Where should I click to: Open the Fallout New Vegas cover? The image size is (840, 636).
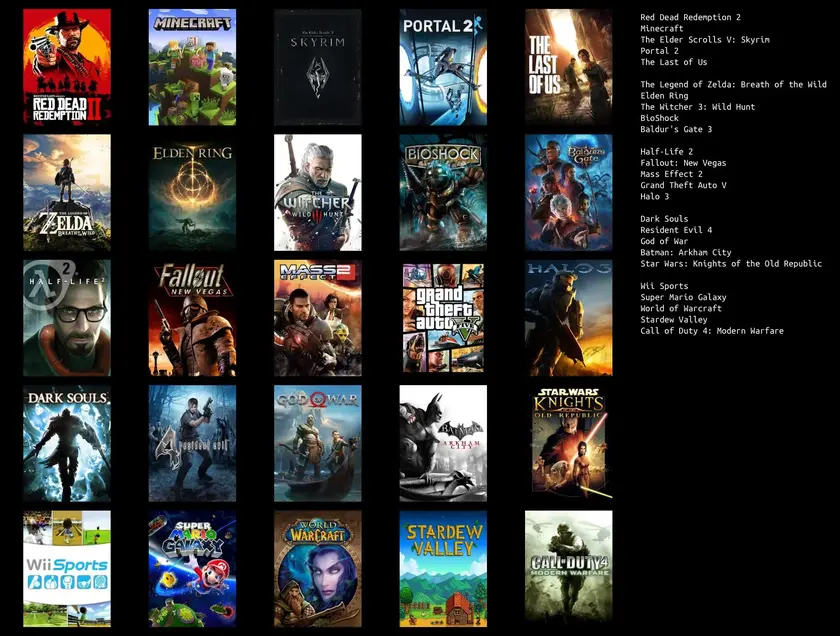point(192,318)
